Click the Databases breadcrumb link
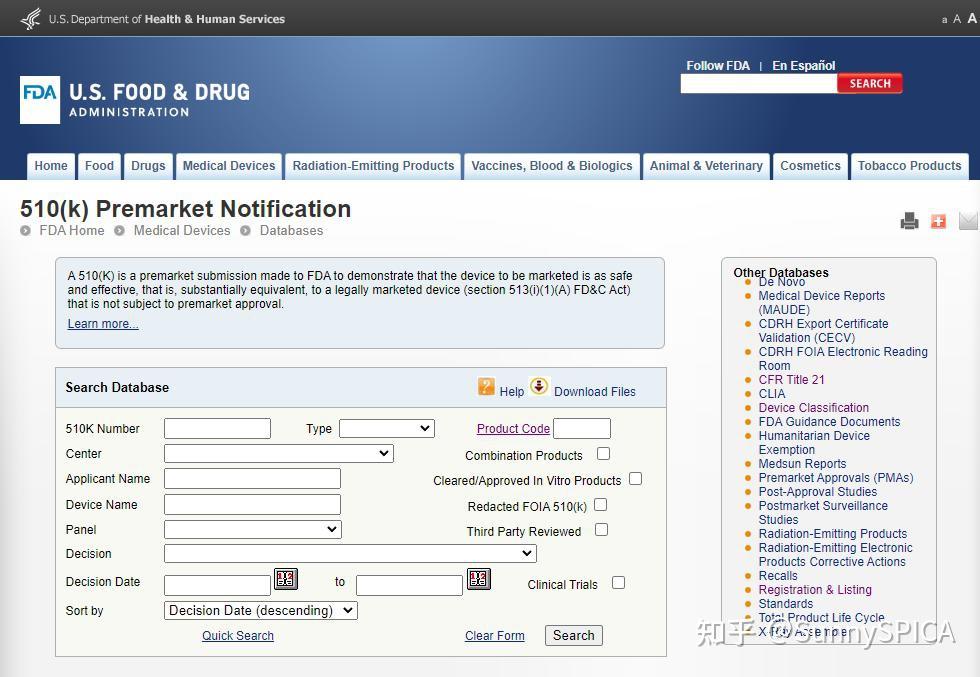 click(x=291, y=231)
